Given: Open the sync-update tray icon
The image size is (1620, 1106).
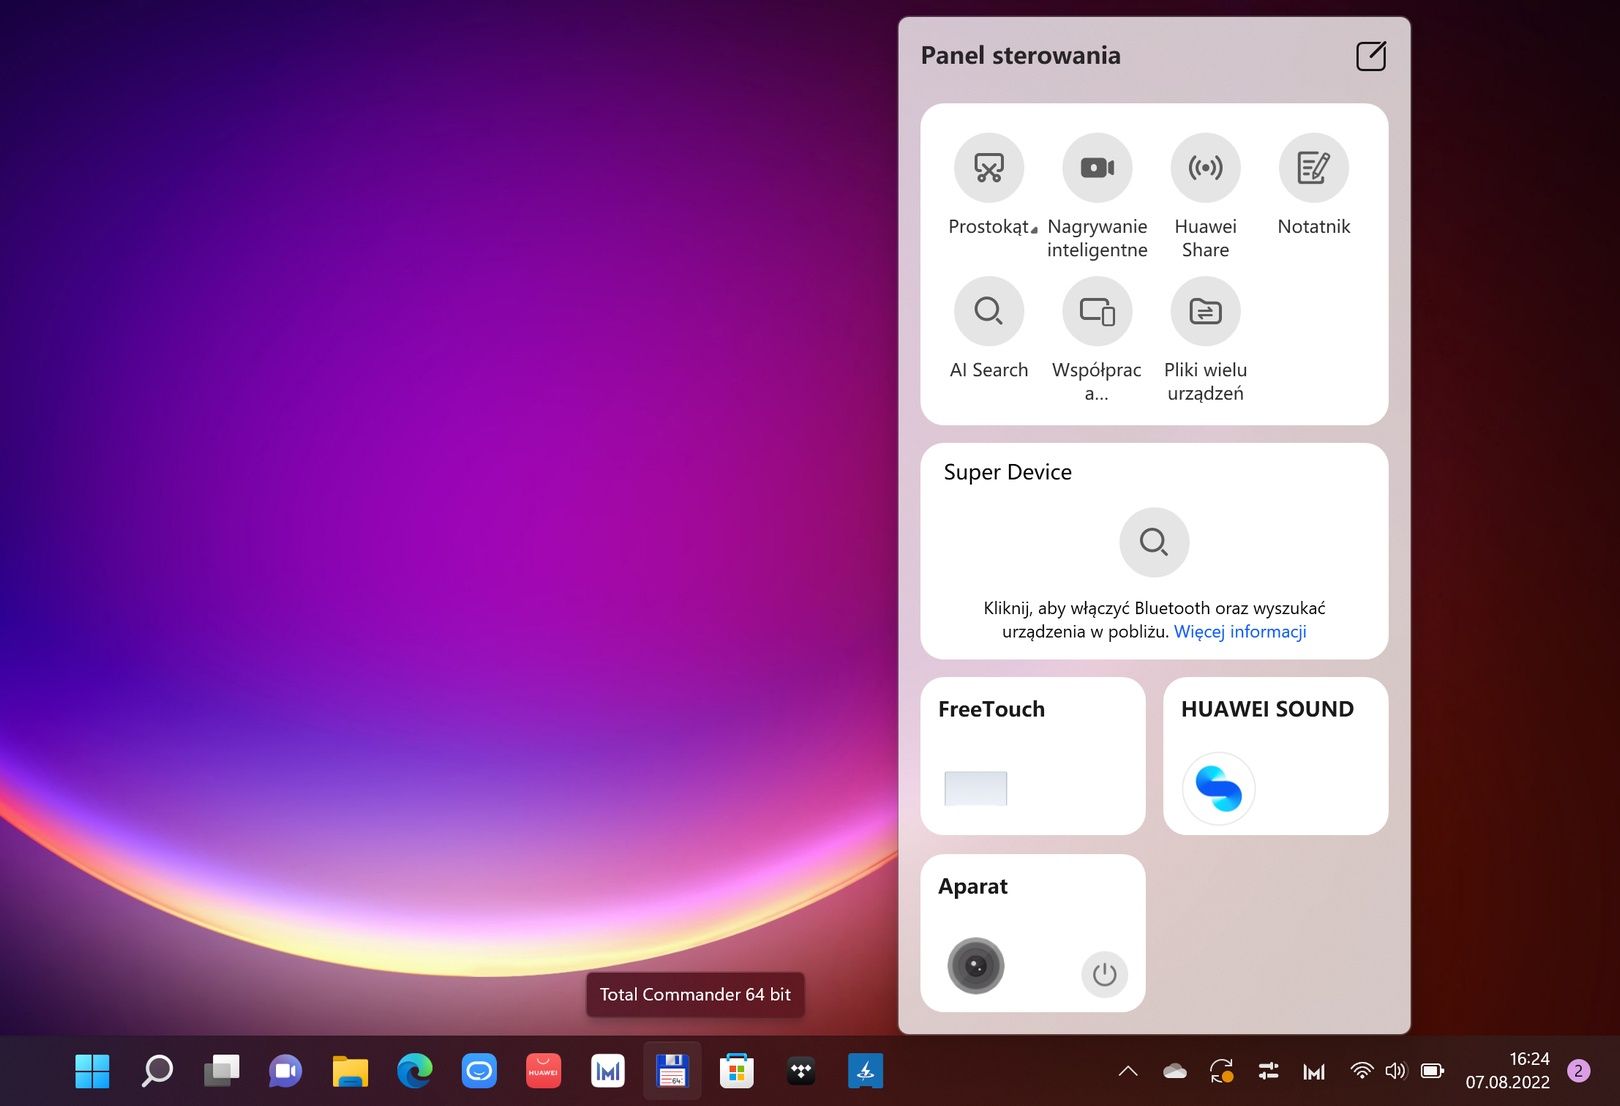Looking at the screenshot, I should pyautogui.click(x=1221, y=1071).
